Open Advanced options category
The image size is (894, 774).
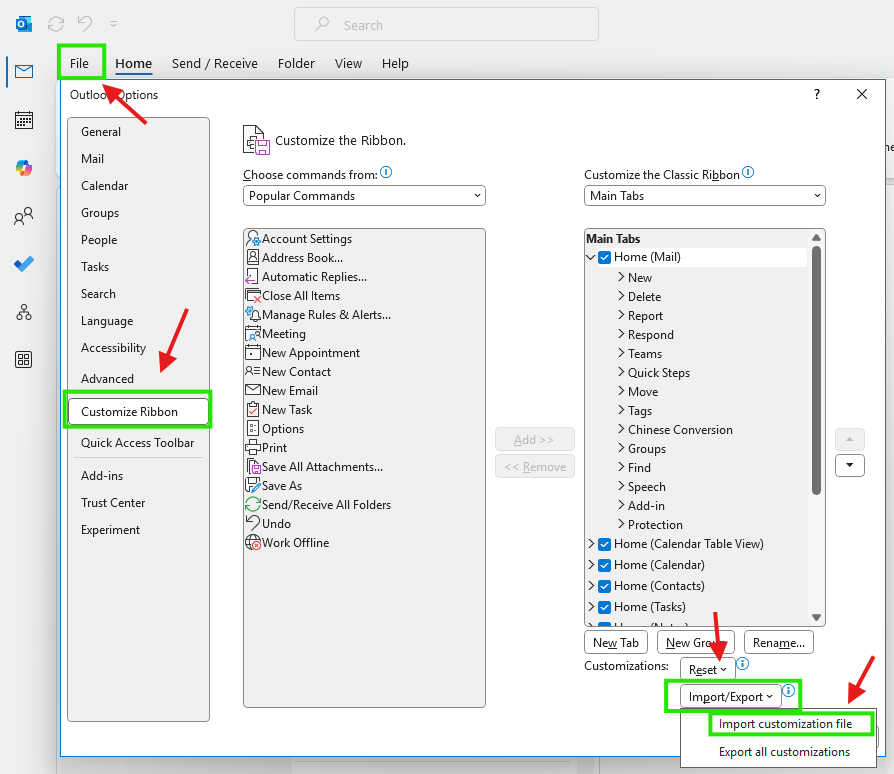click(x=107, y=378)
